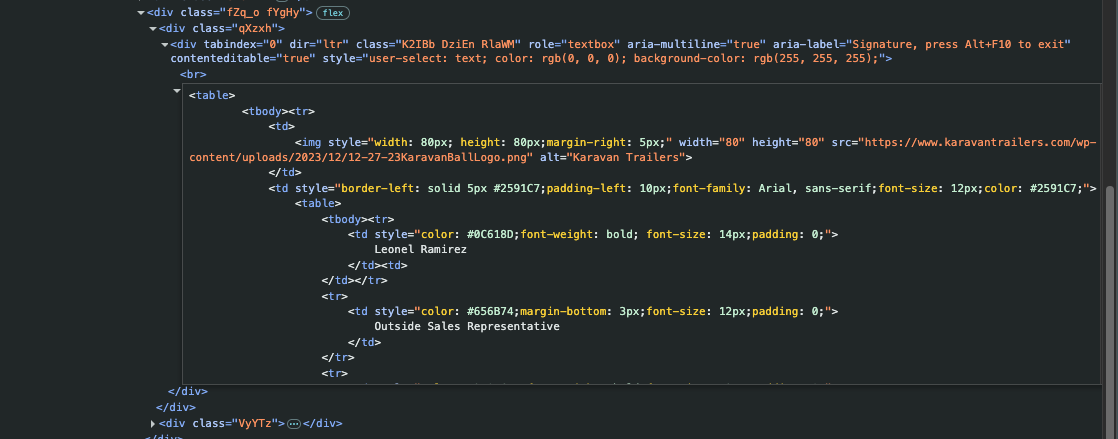The height and width of the screenshot is (439, 1118).
Task: Click the text "Outside Sales Representative"
Action: [x=467, y=326]
